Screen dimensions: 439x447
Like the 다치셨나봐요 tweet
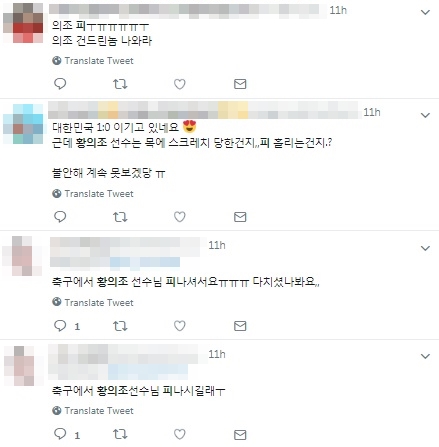[x=180, y=326]
